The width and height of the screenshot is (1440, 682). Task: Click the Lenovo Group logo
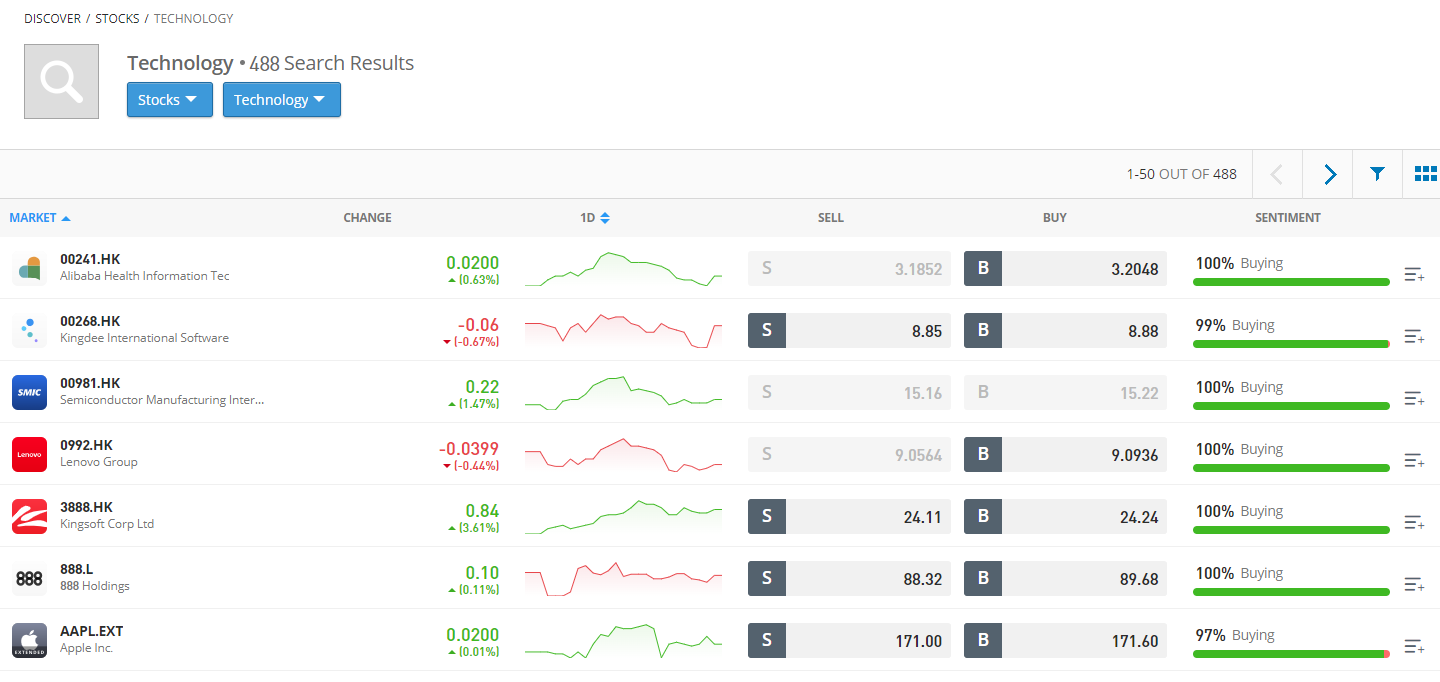click(x=29, y=454)
